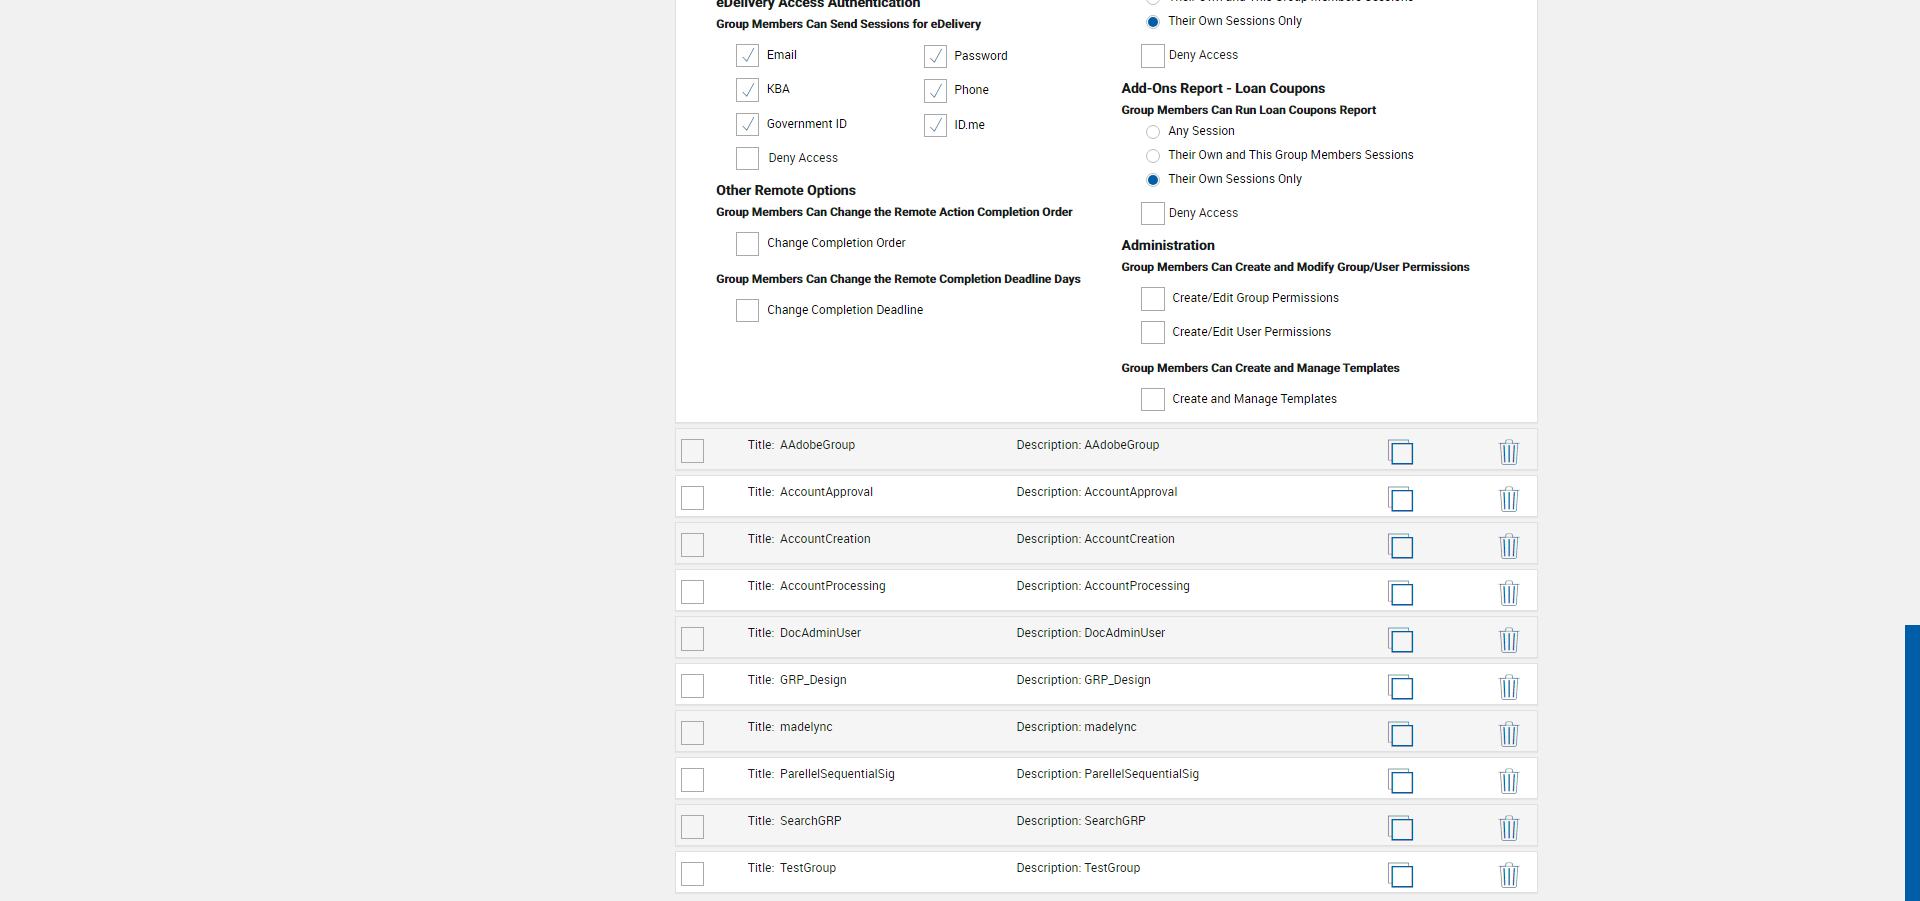Uncheck the KBA eDelivery authentication checkbox

(747, 90)
